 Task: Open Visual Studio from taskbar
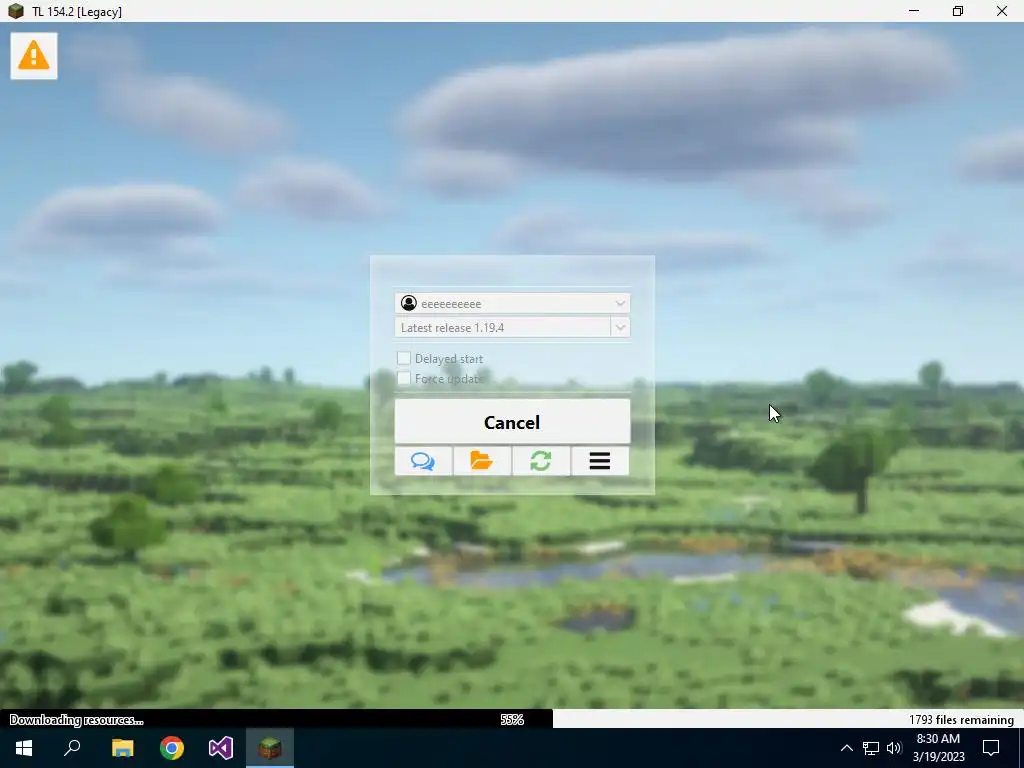[x=221, y=748]
